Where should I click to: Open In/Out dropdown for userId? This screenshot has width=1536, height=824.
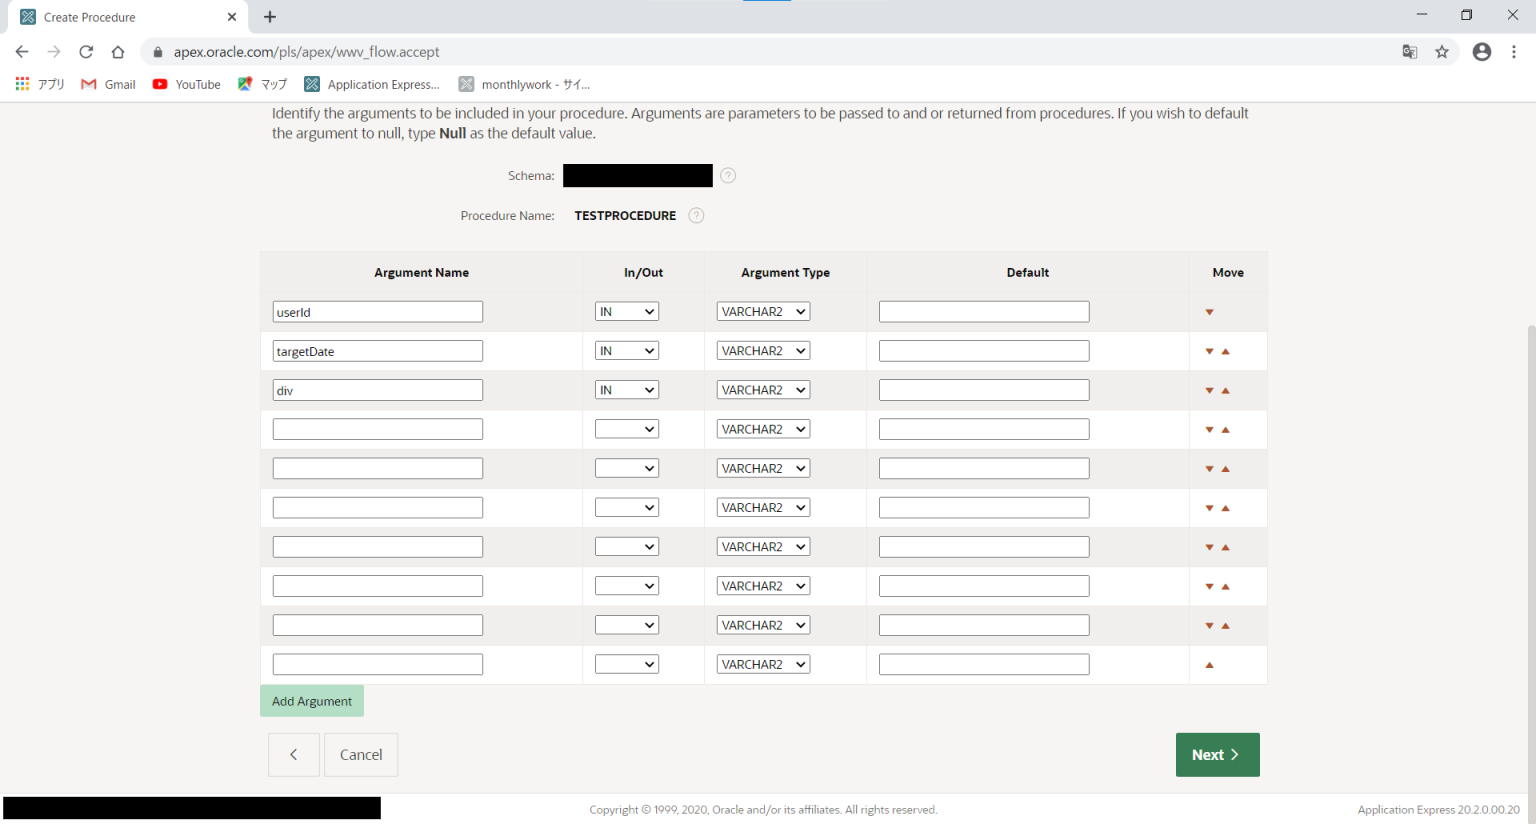627,312
